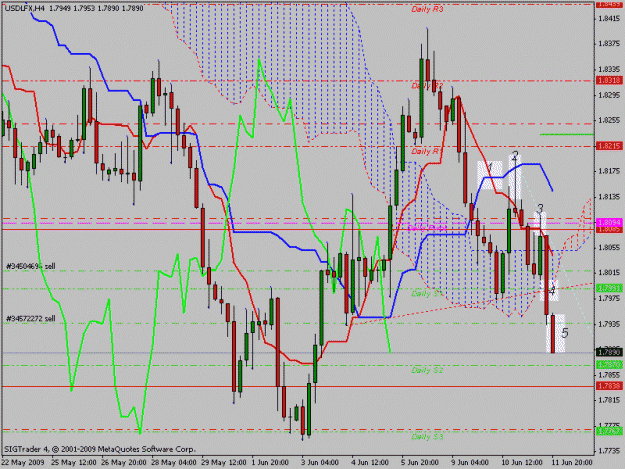This screenshot has width=625, height=469.
Task: Click 1.8295 on the price axis
Action: 610,95
